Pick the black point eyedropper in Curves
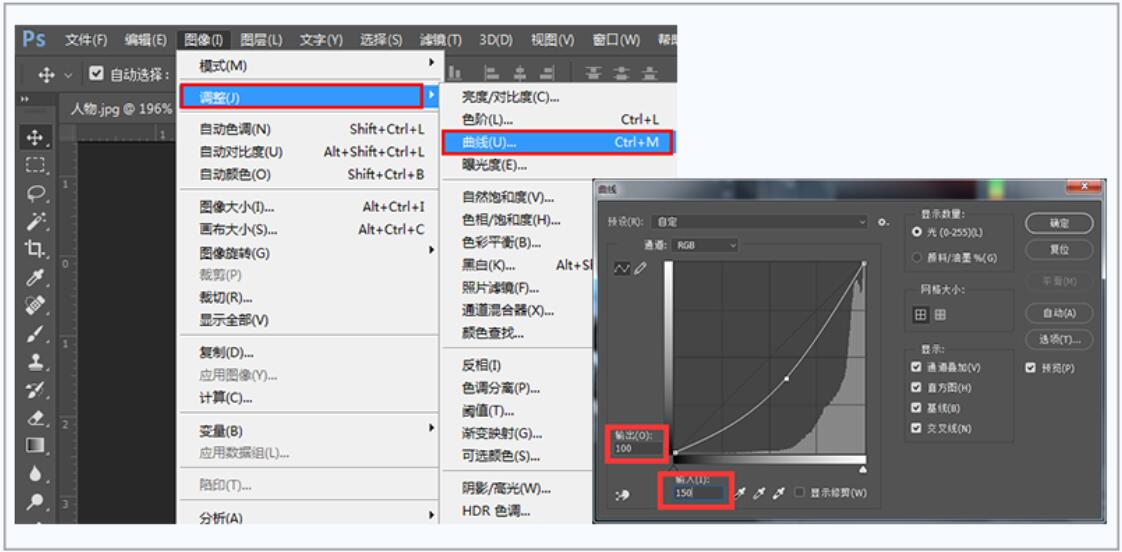 point(741,493)
